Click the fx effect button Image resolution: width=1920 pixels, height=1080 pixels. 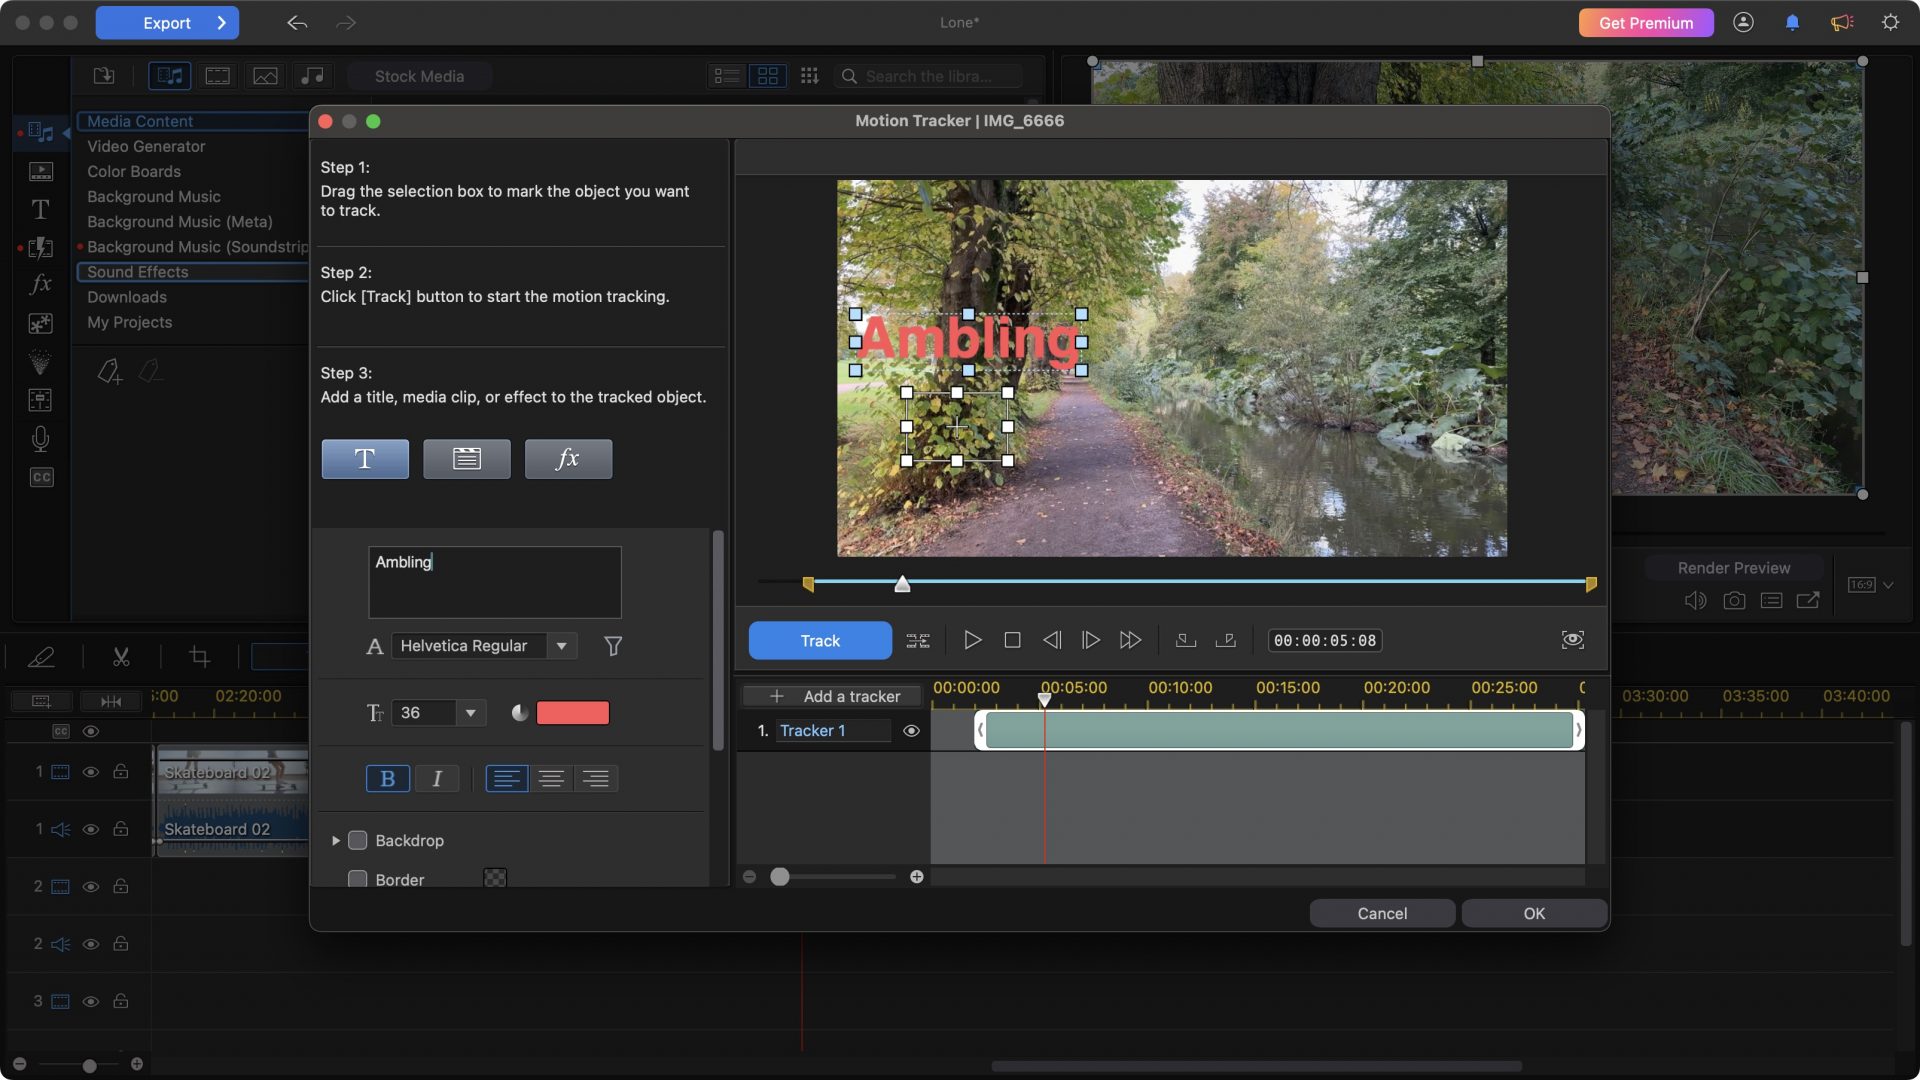tap(568, 459)
